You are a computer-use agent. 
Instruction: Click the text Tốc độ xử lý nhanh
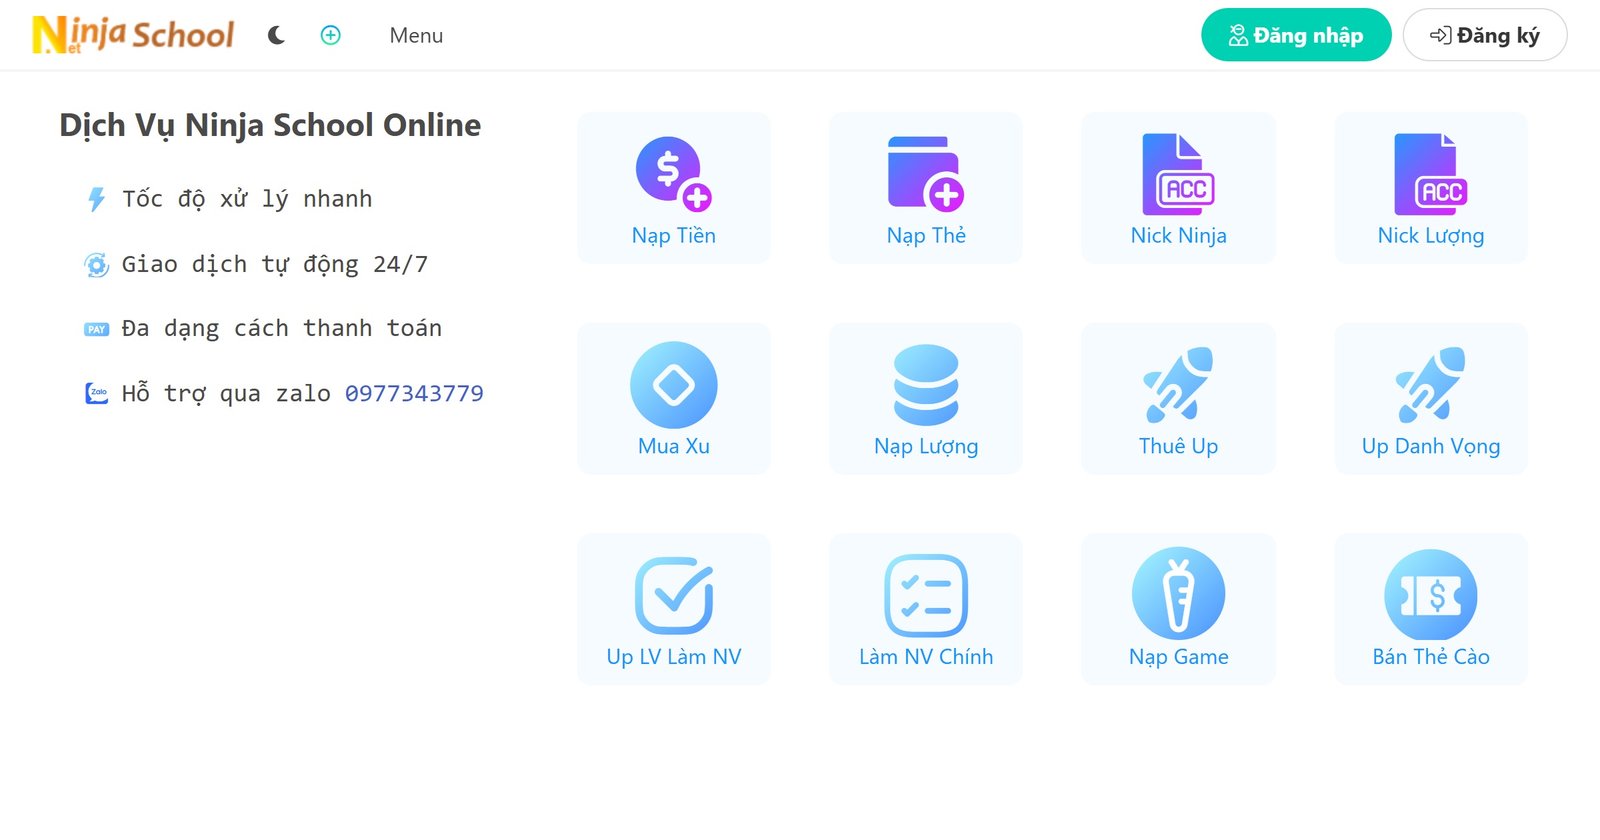247,199
